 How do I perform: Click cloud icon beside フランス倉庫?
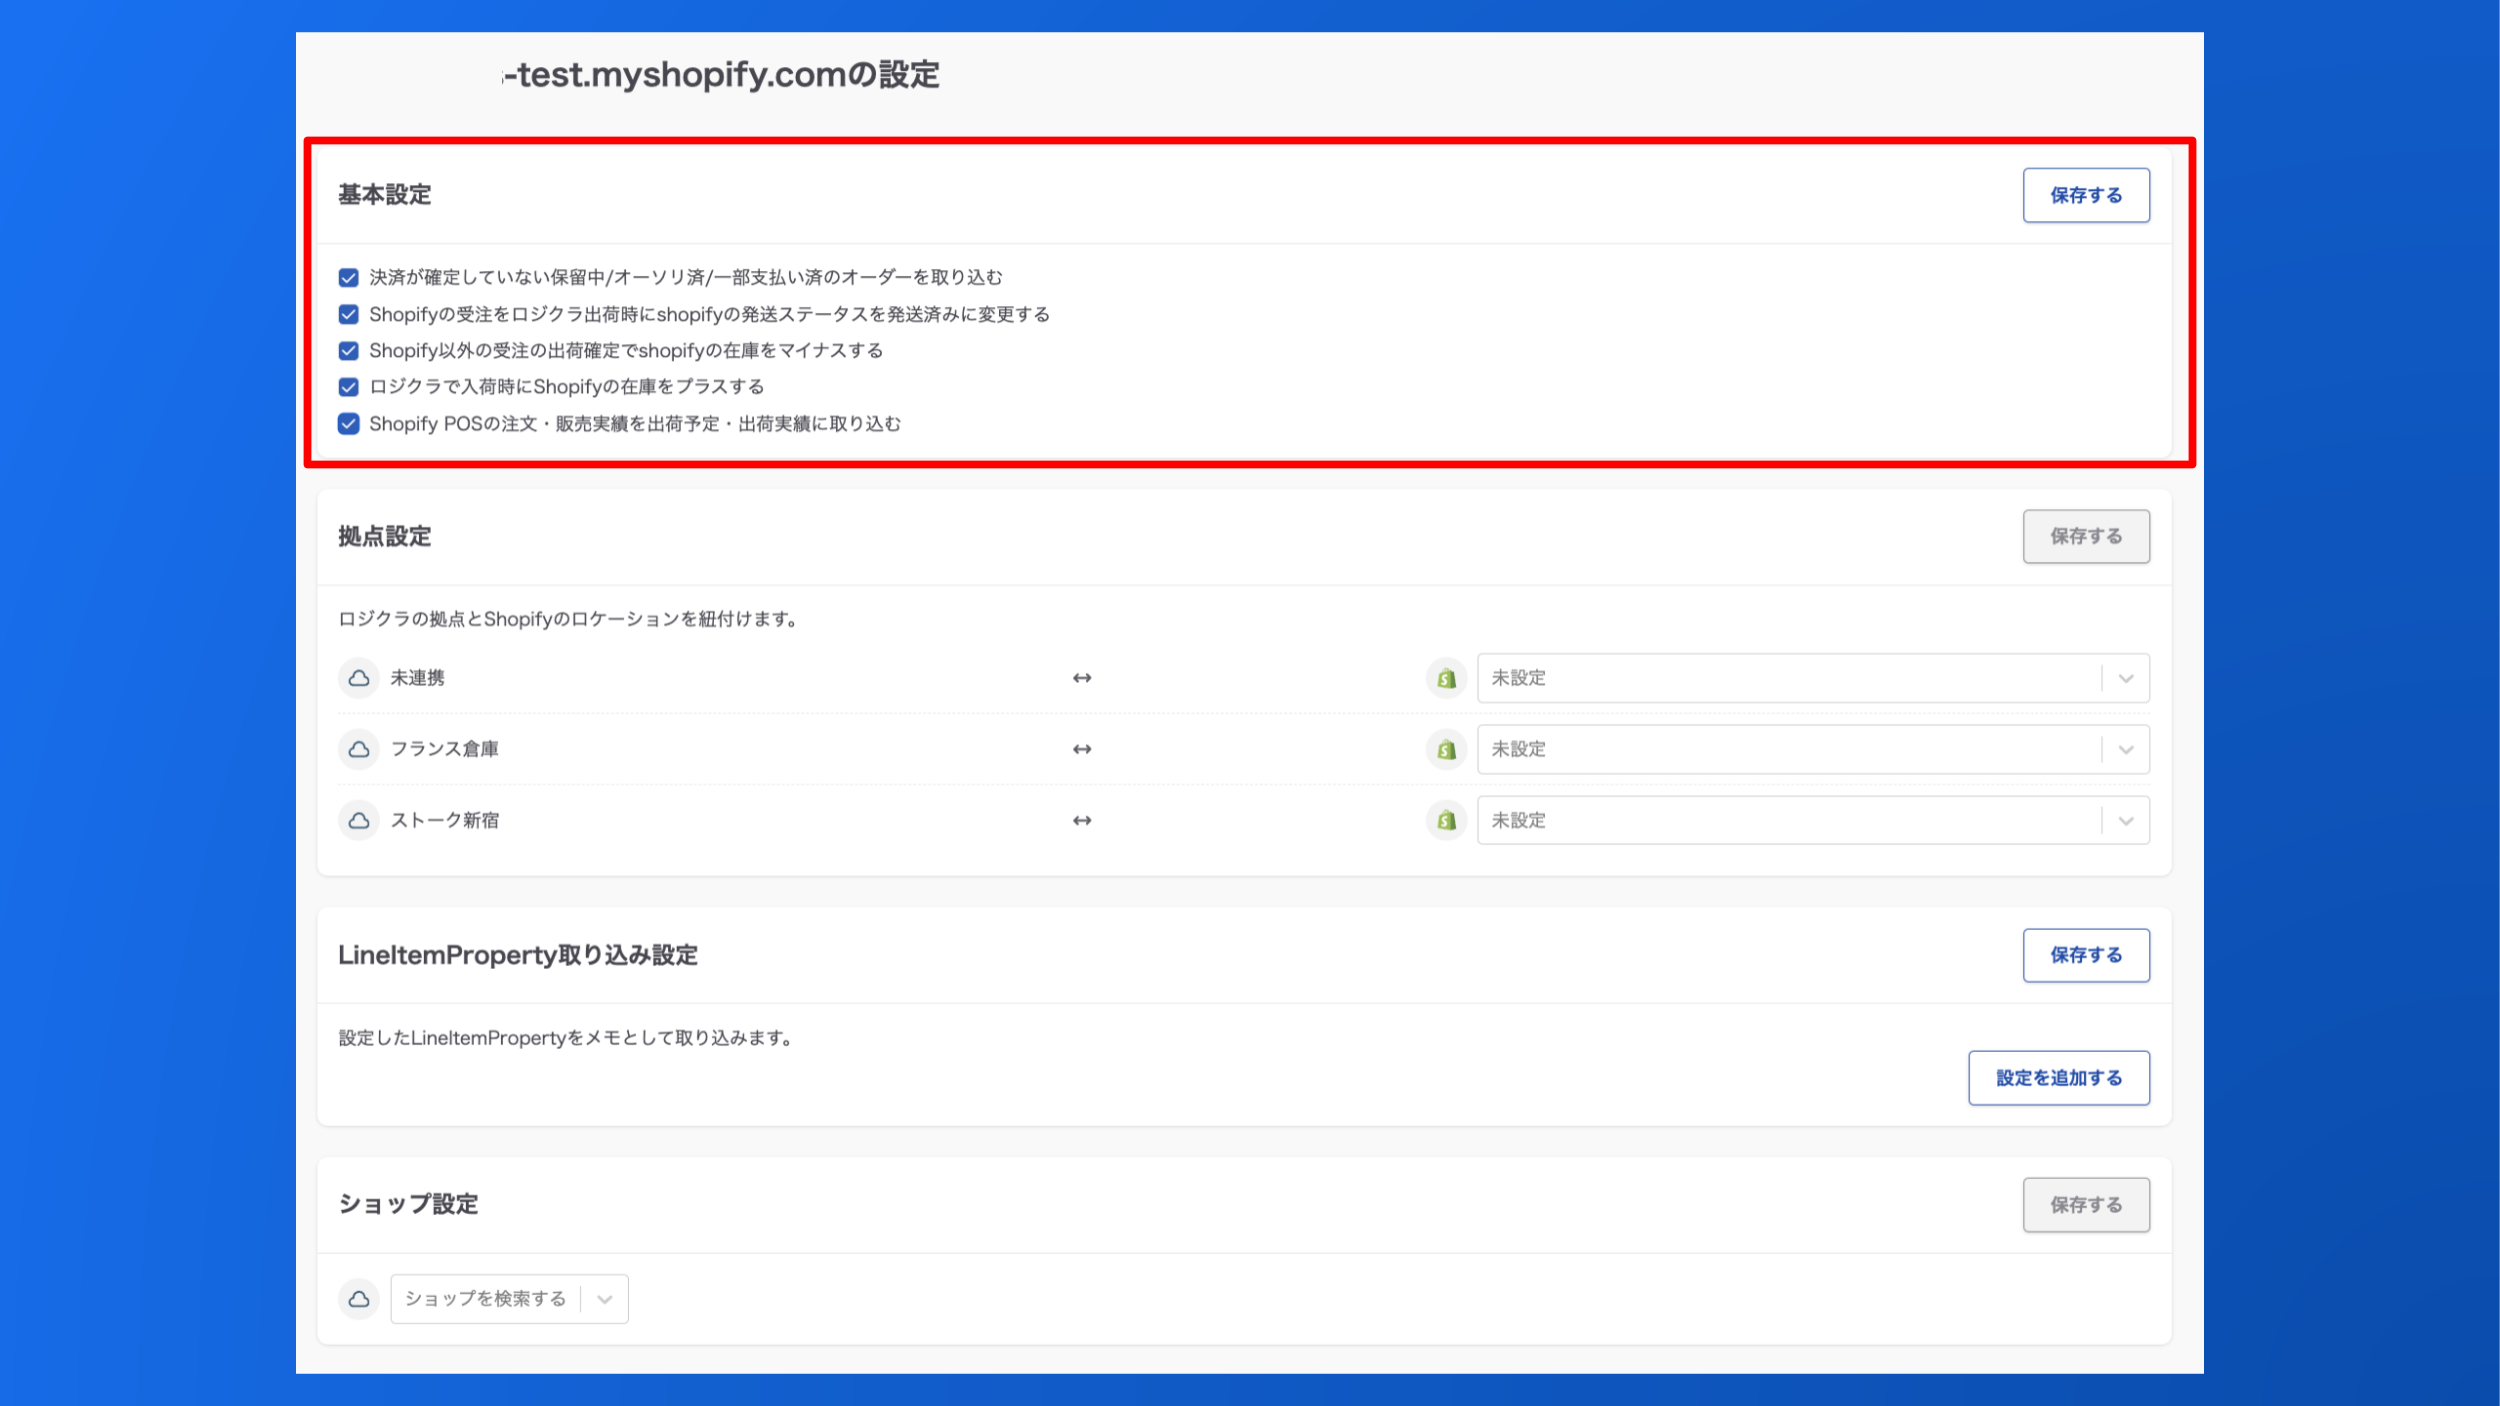click(358, 749)
